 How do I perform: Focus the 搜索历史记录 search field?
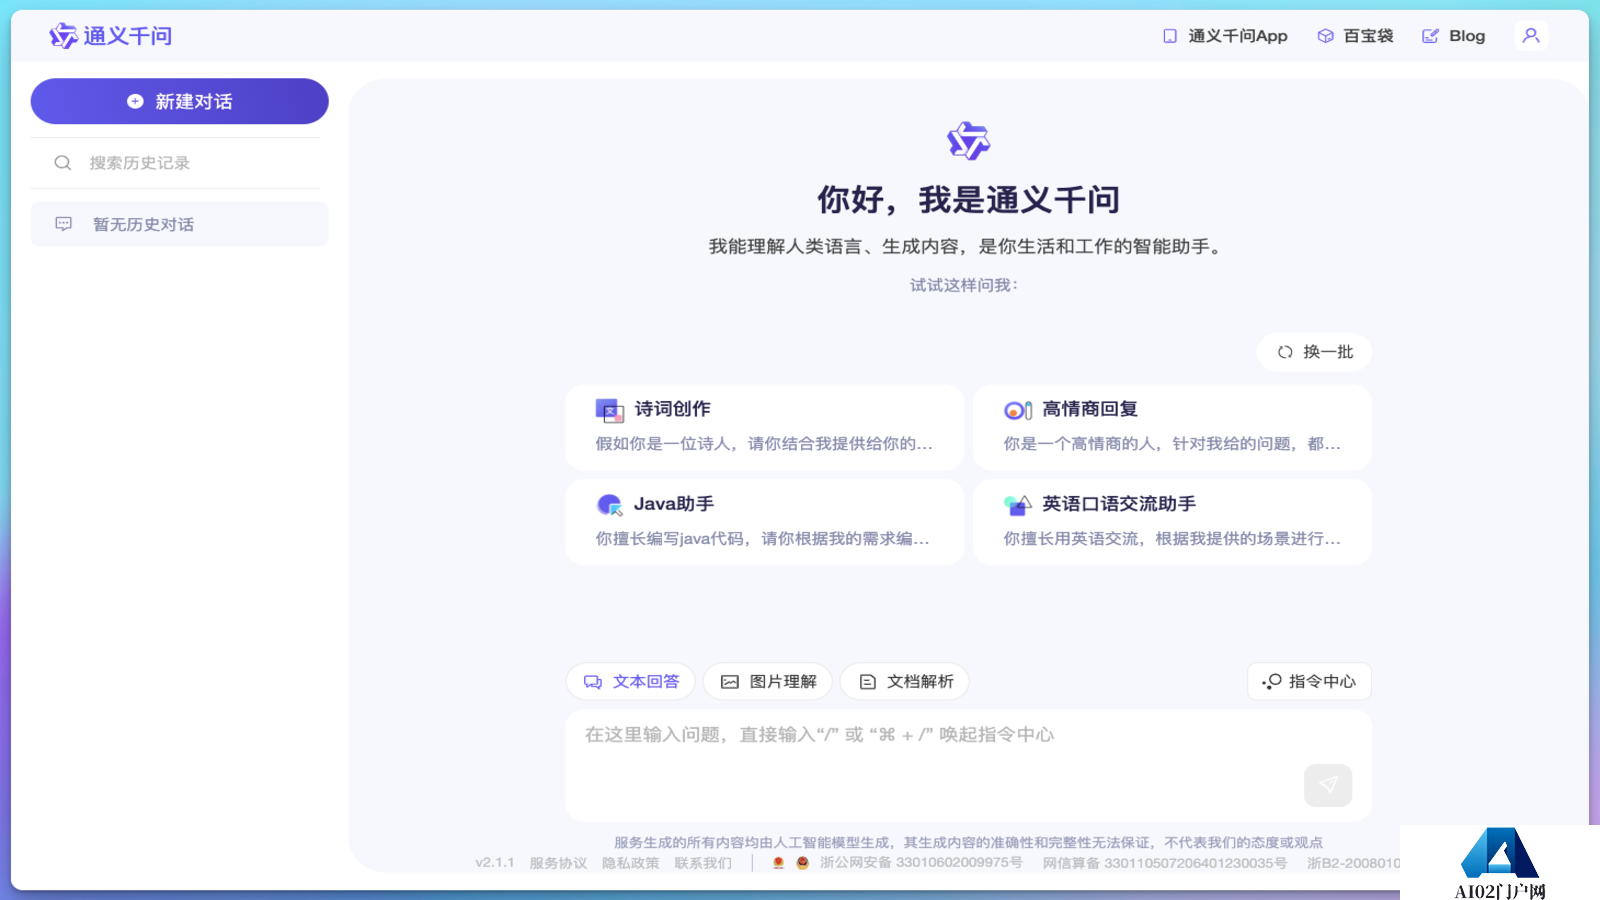click(x=176, y=163)
